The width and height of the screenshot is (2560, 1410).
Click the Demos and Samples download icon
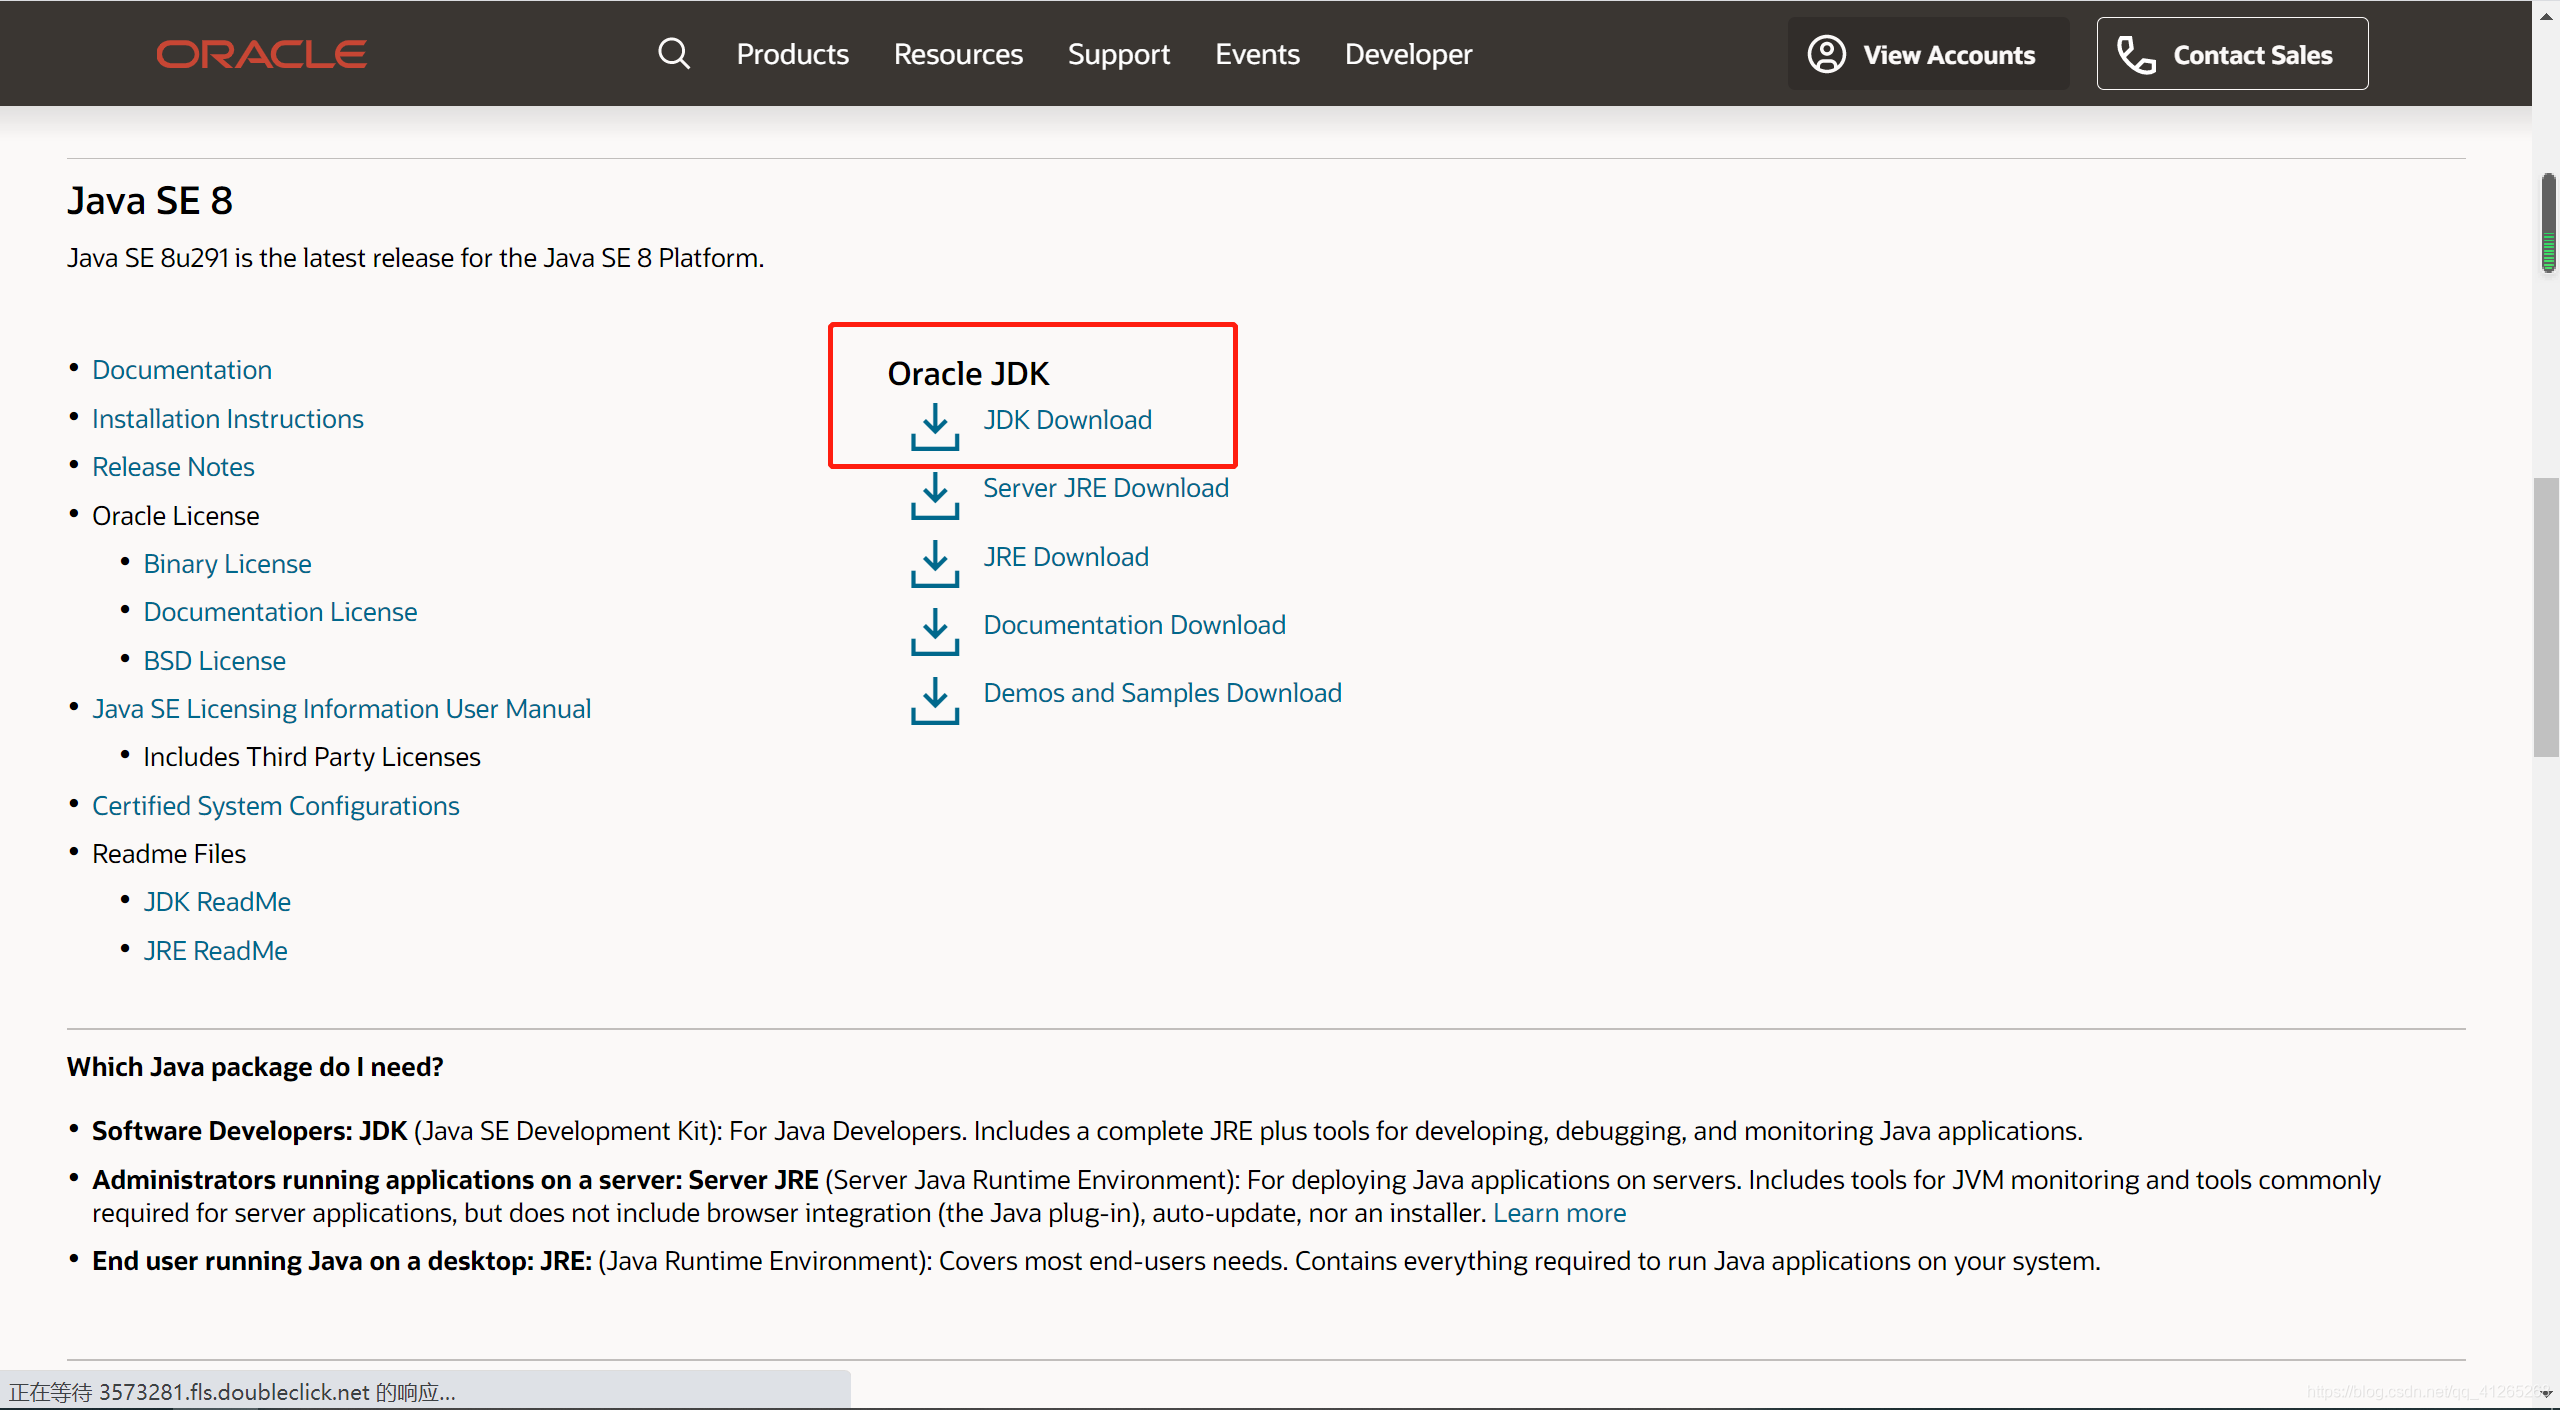934,701
